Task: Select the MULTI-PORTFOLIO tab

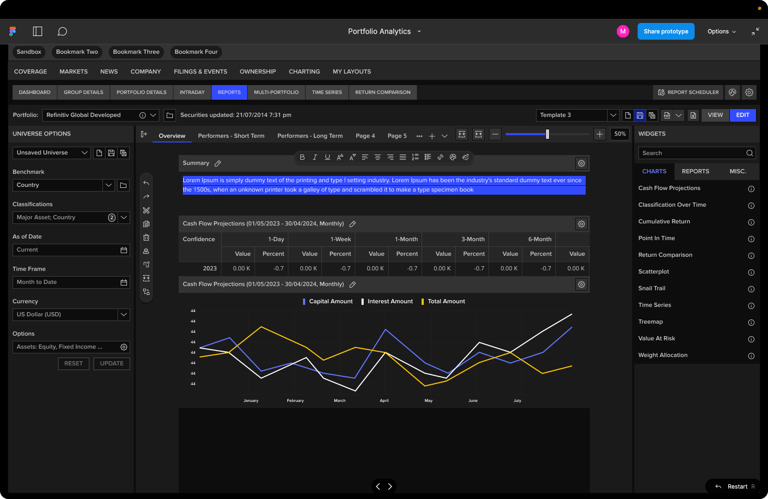Action: tap(276, 92)
